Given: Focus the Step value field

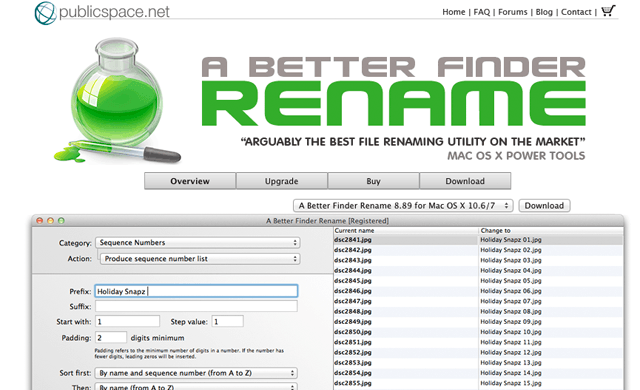Looking at the screenshot, I should (x=228, y=321).
